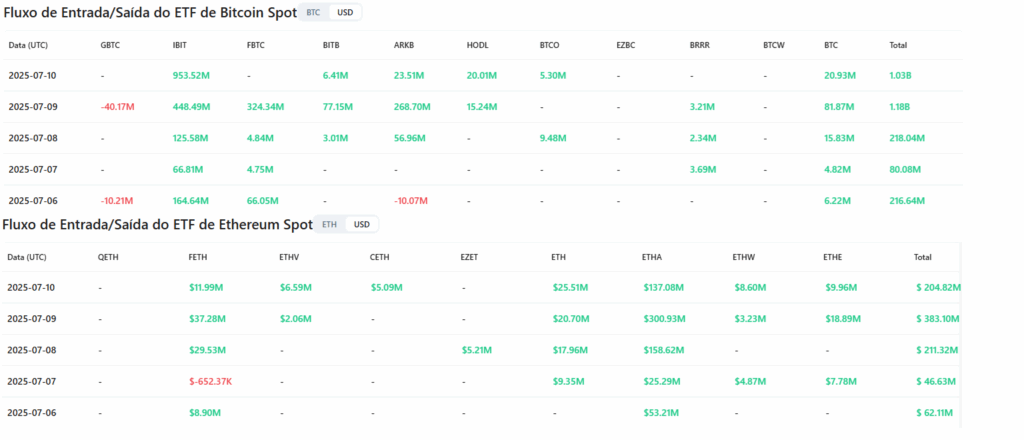This screenshot has width=1024, height=440.
Task: Click HODL column header
Action: coord(477,46)
